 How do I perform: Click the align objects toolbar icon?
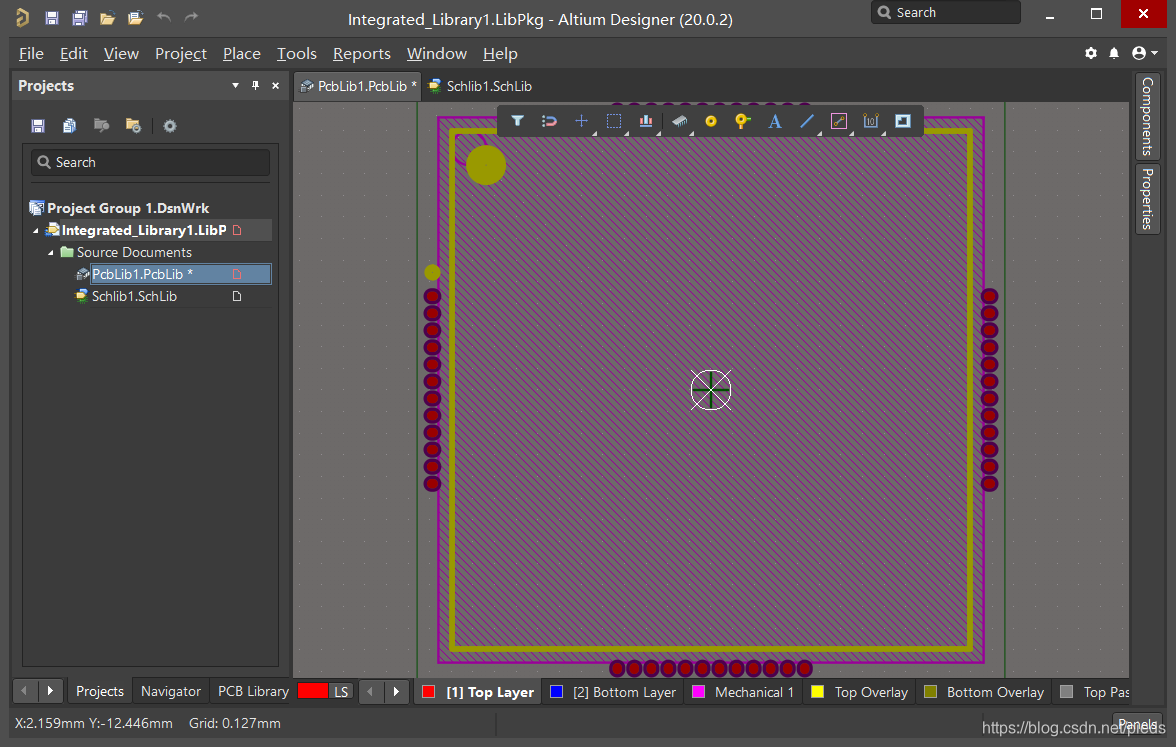[x=646, y=121]
